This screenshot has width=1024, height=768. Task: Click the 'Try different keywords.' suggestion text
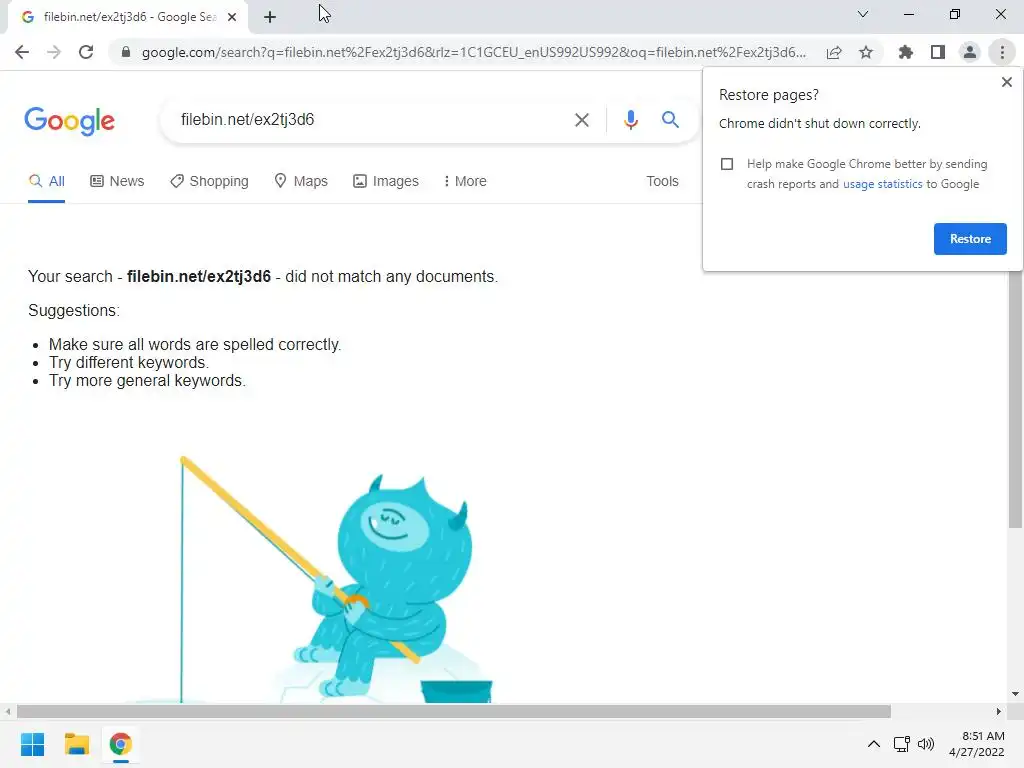[x=129, y=363]
